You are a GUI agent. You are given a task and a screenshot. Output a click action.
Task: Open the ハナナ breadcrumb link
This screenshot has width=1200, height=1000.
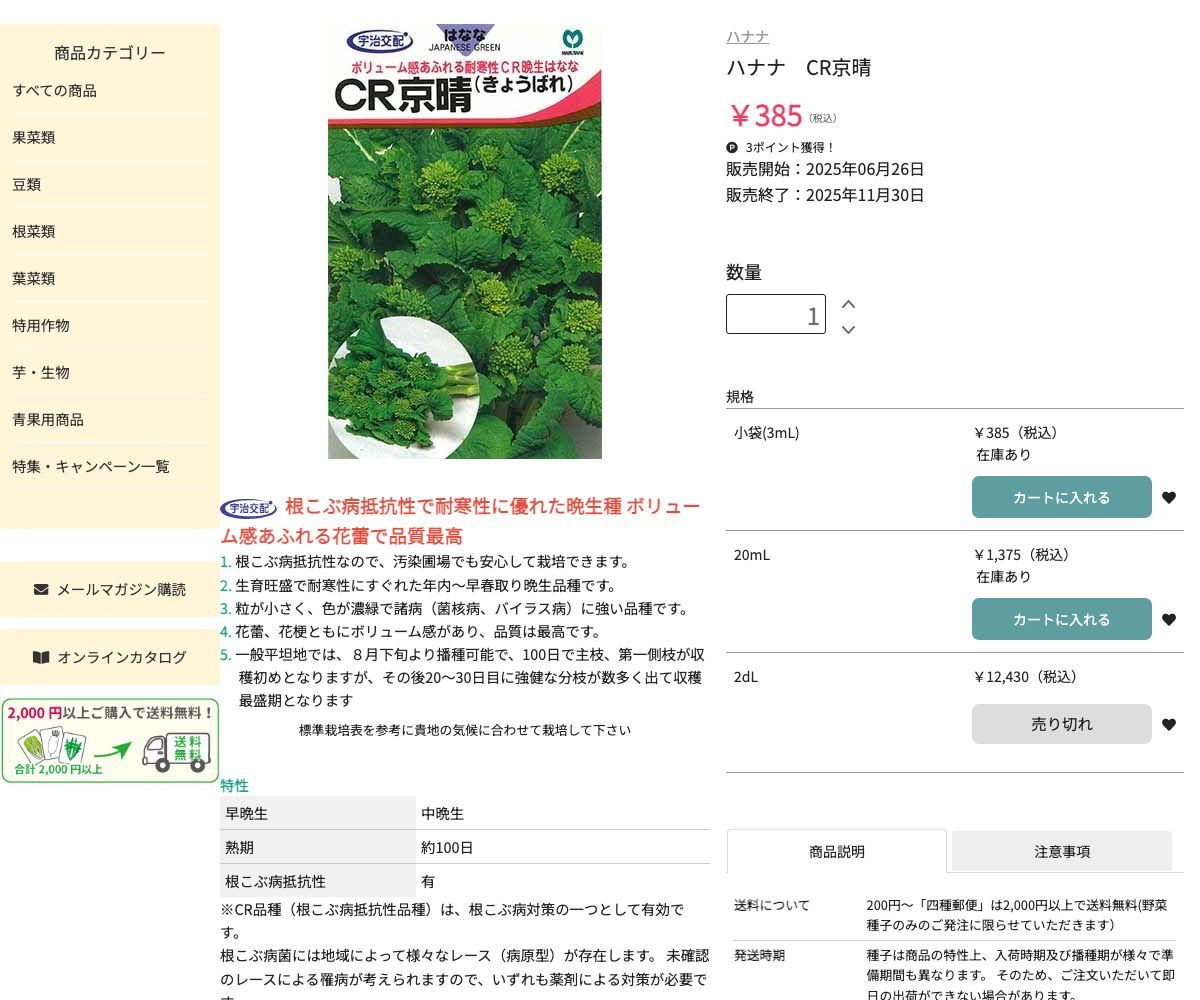point(747,36)
